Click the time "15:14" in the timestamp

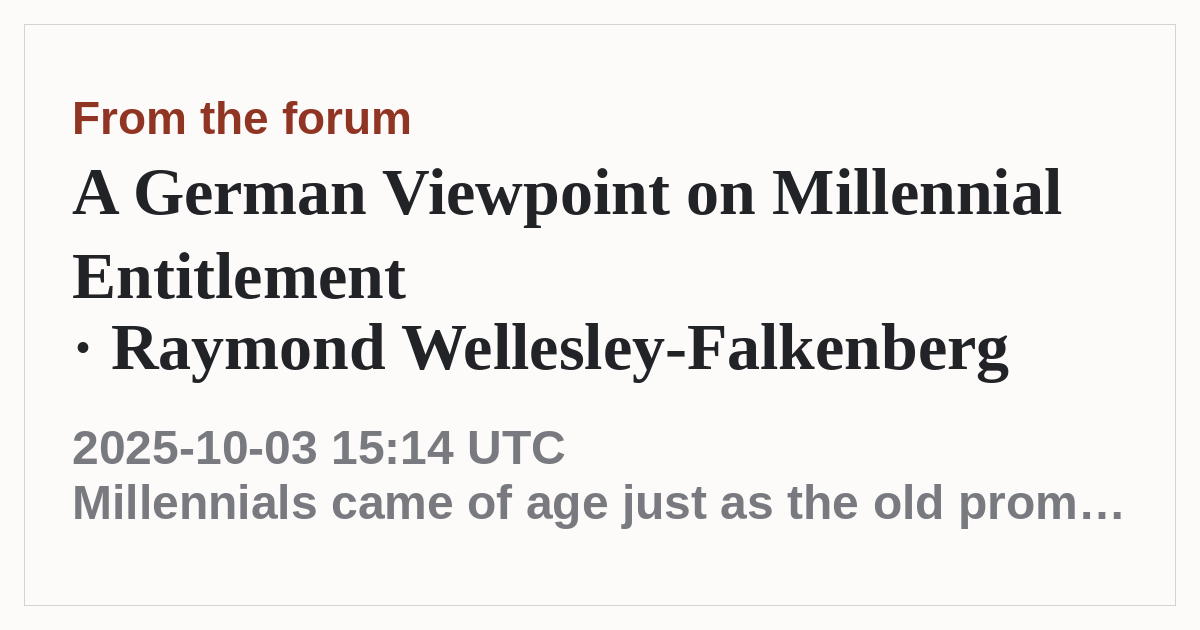(x=392, y=448)
